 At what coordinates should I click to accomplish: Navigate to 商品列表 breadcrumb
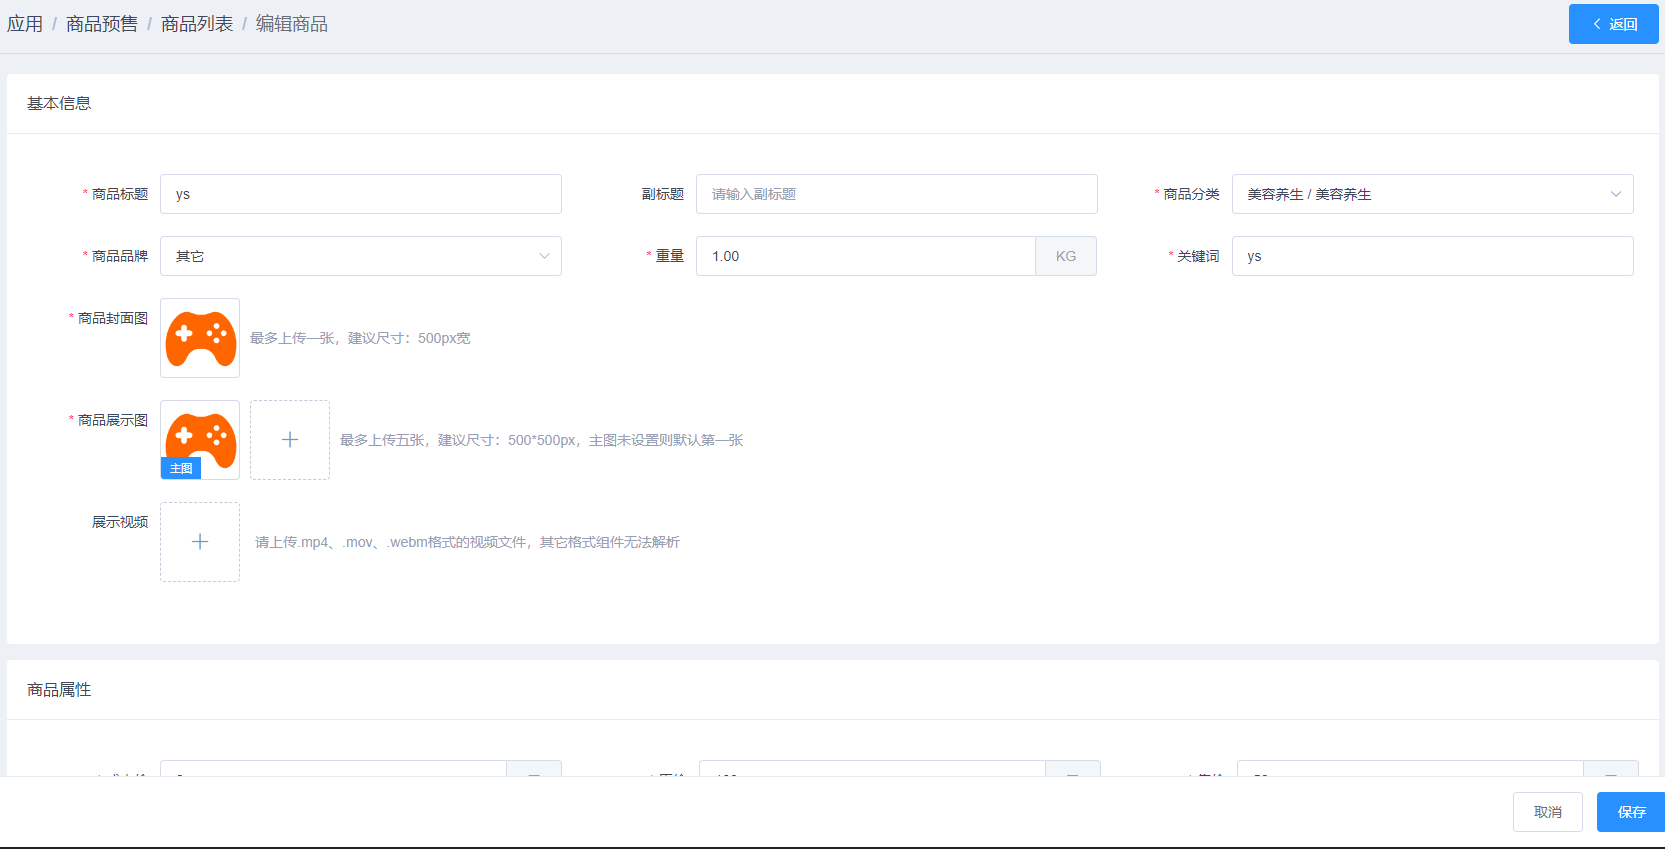tap(196, 24)
